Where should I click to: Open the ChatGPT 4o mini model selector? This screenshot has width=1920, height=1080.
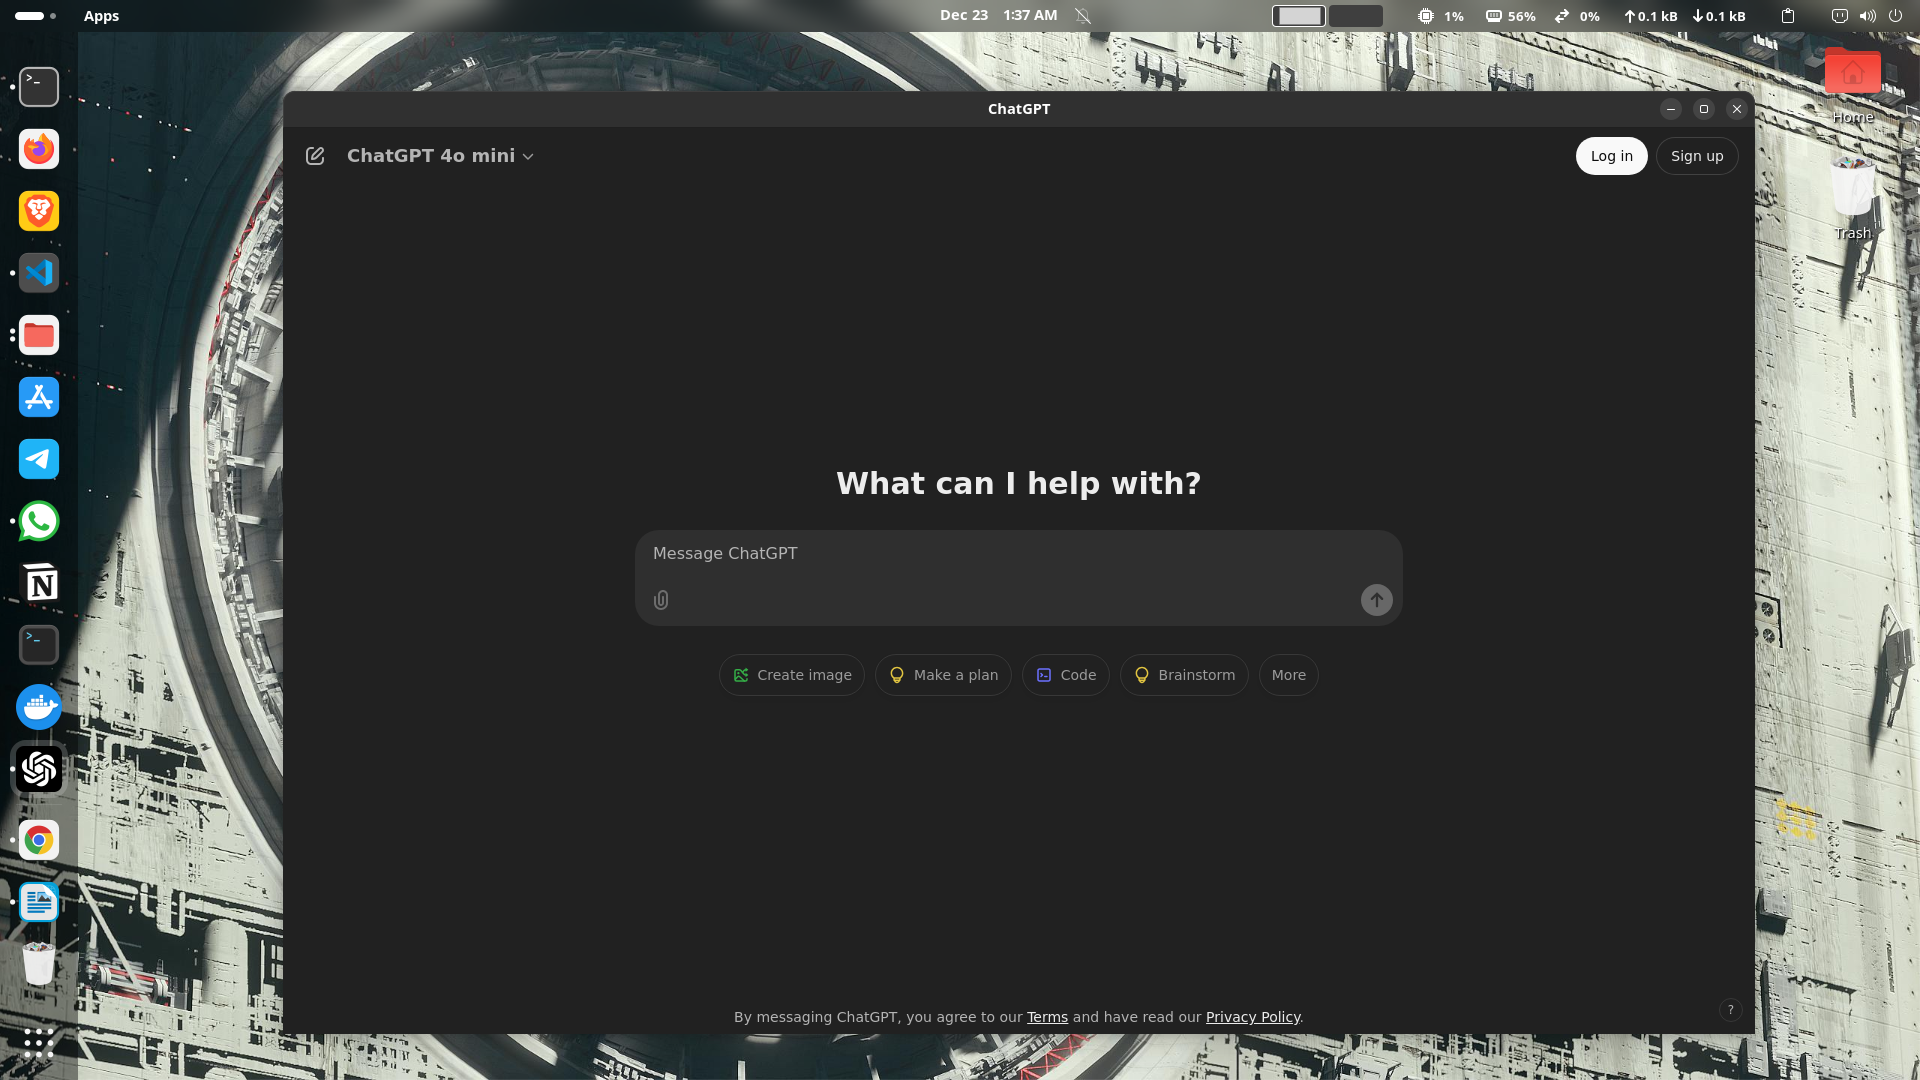point(438,156)
